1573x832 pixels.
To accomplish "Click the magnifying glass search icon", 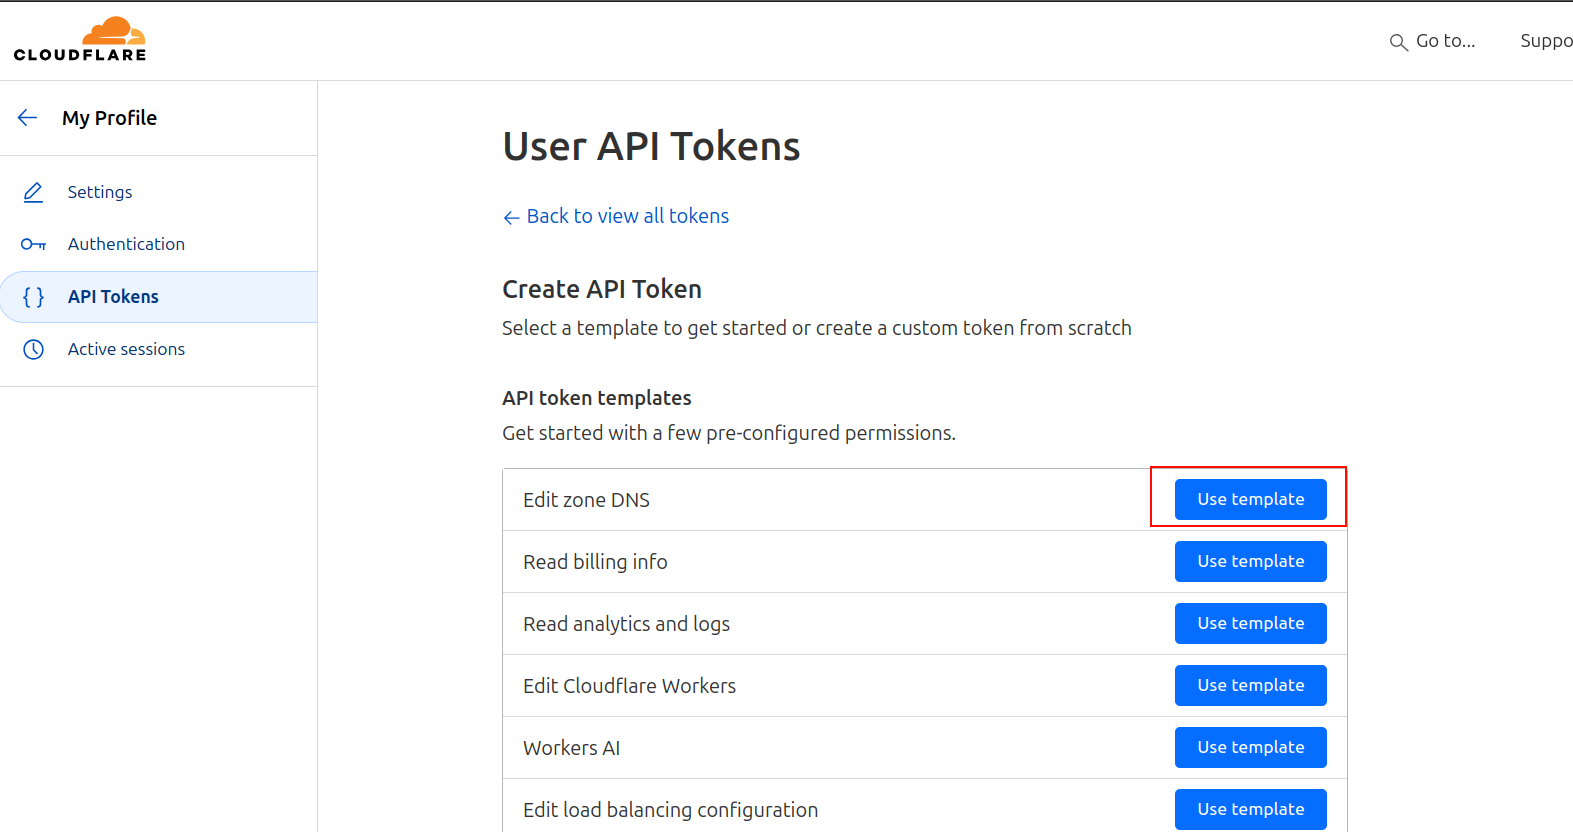I will [x=1398, y=42].
